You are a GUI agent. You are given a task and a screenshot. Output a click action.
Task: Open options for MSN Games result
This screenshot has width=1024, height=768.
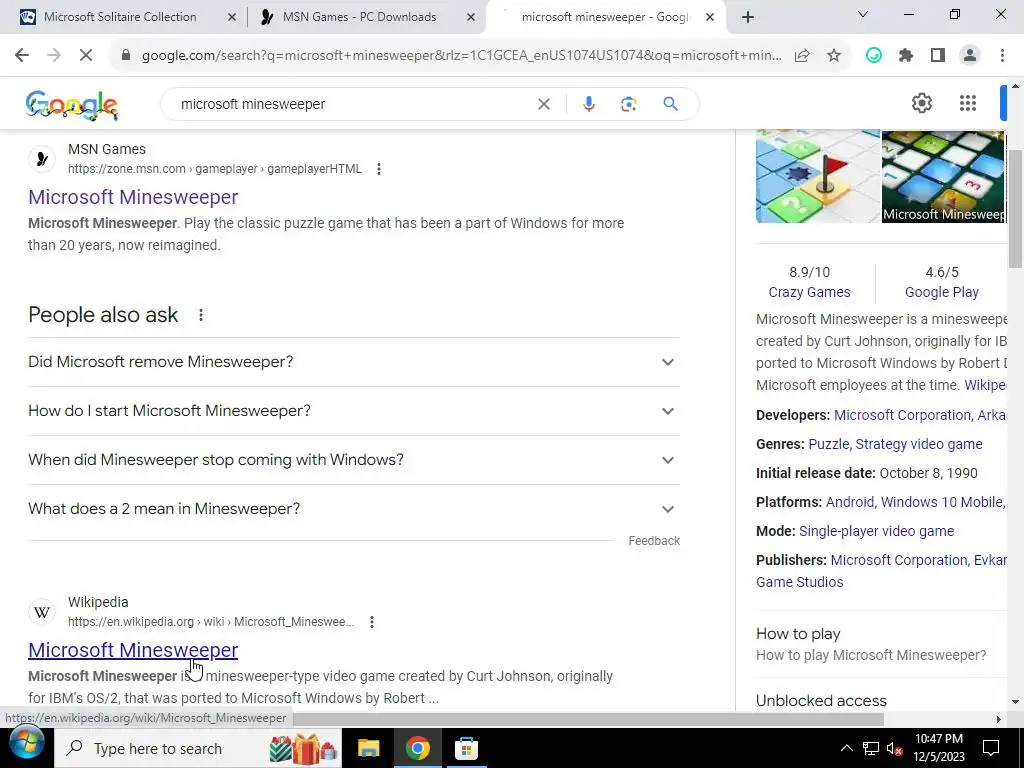379,169
